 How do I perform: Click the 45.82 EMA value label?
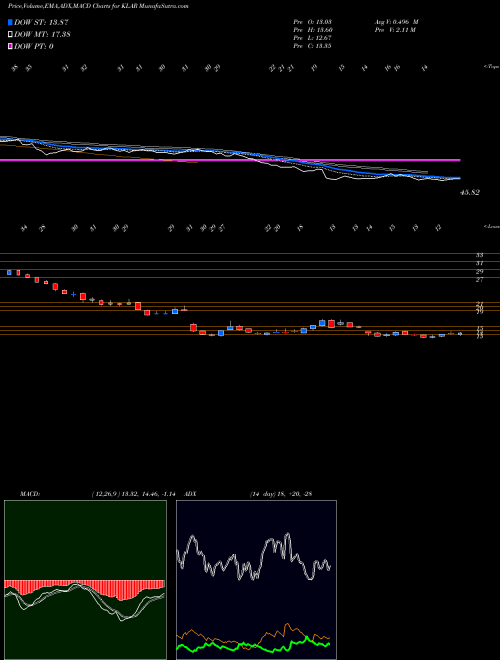(x=470, y=192)
